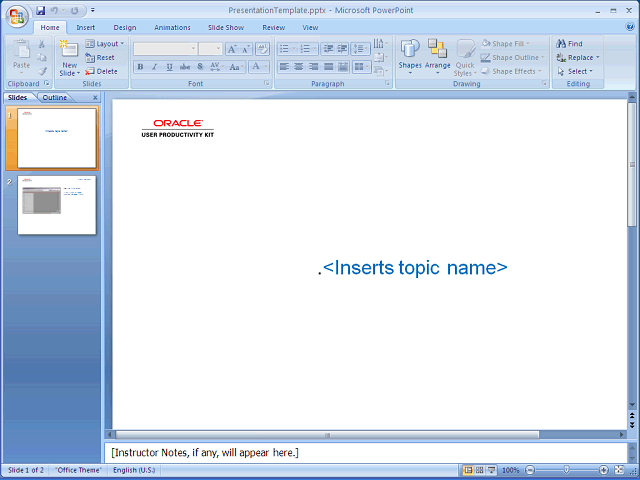Open the Shapes gallery
640x480 pixels.
[x=410, y=57]
